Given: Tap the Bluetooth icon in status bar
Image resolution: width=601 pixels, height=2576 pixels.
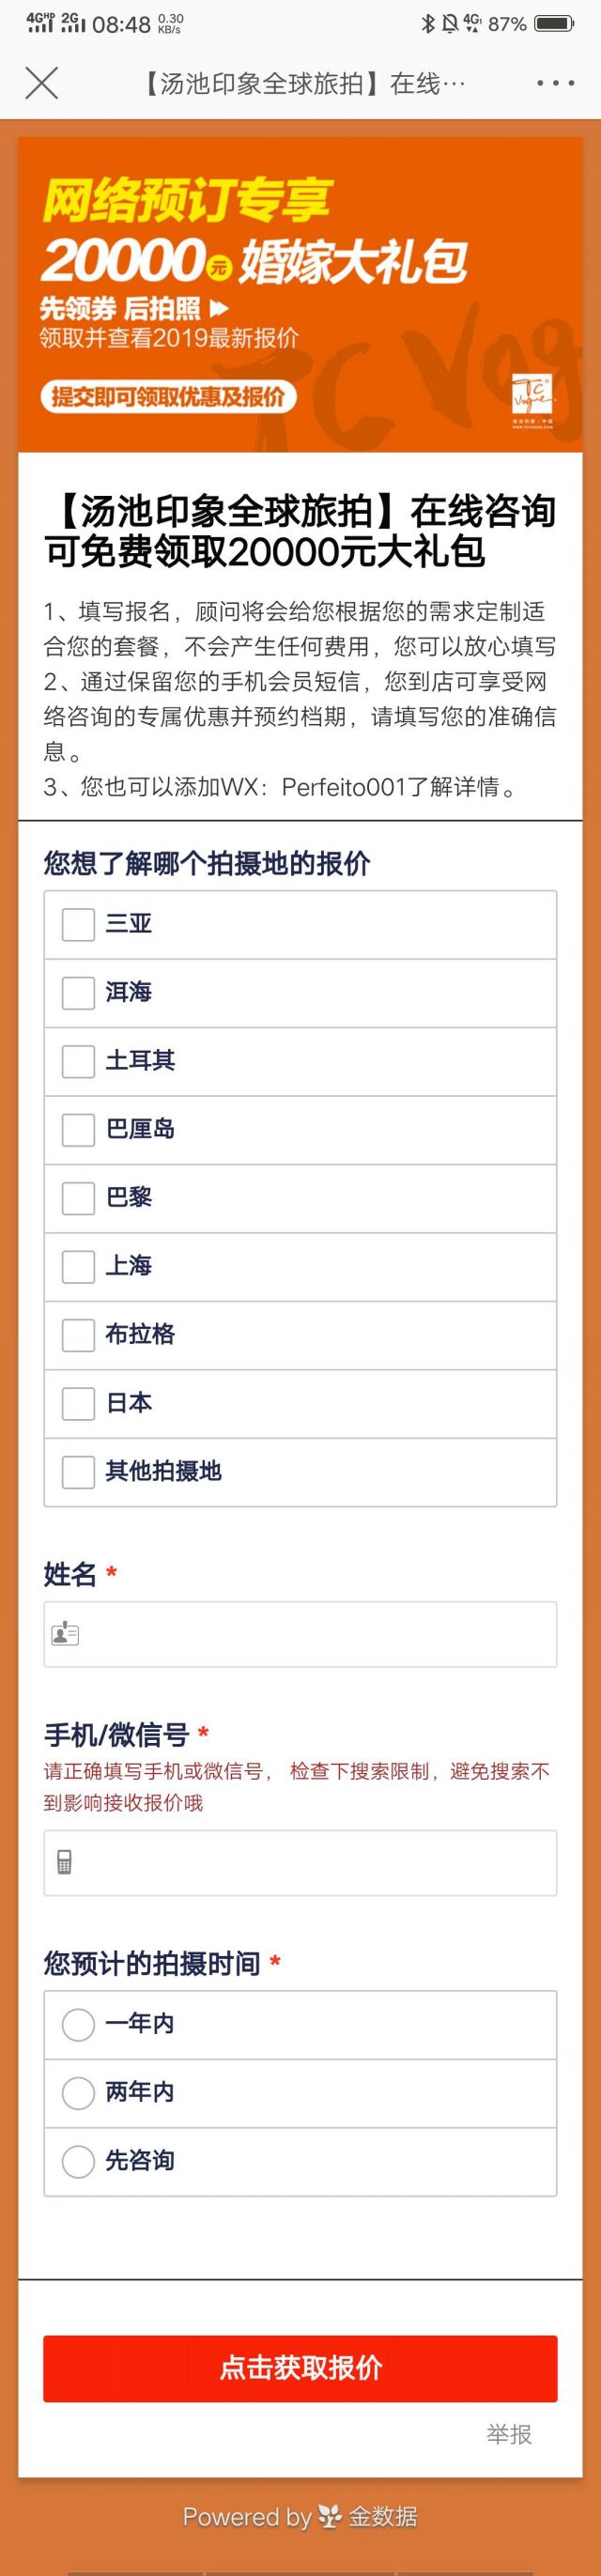Looking at the screenshot, I should pos(427,24).
